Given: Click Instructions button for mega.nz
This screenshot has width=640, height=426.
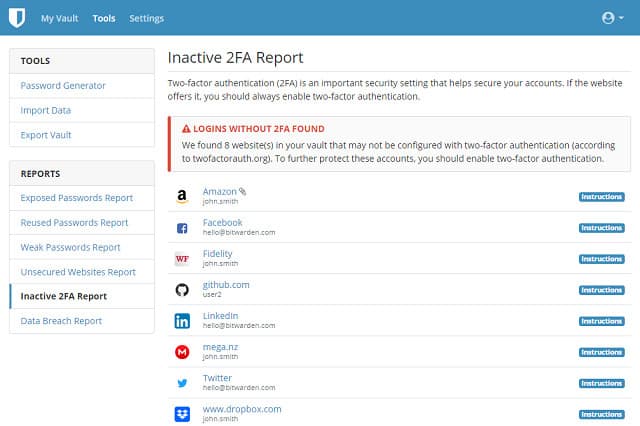Looking at the screenshot, I should click(x=602, y=352).
